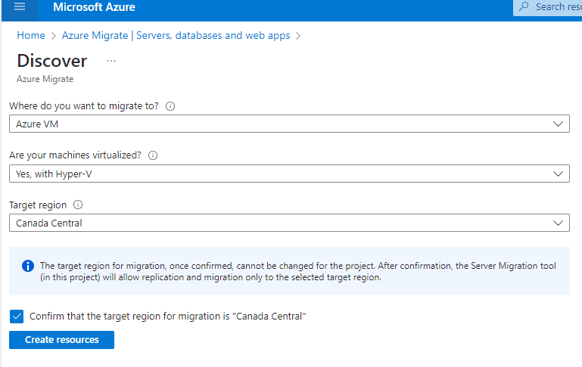Image resolution: width=582 pixels, height=367 pixels.
Task: Uncheck the Canada Central confirmation checkbox
Action: pyautogui.click(x=17, y=317)
